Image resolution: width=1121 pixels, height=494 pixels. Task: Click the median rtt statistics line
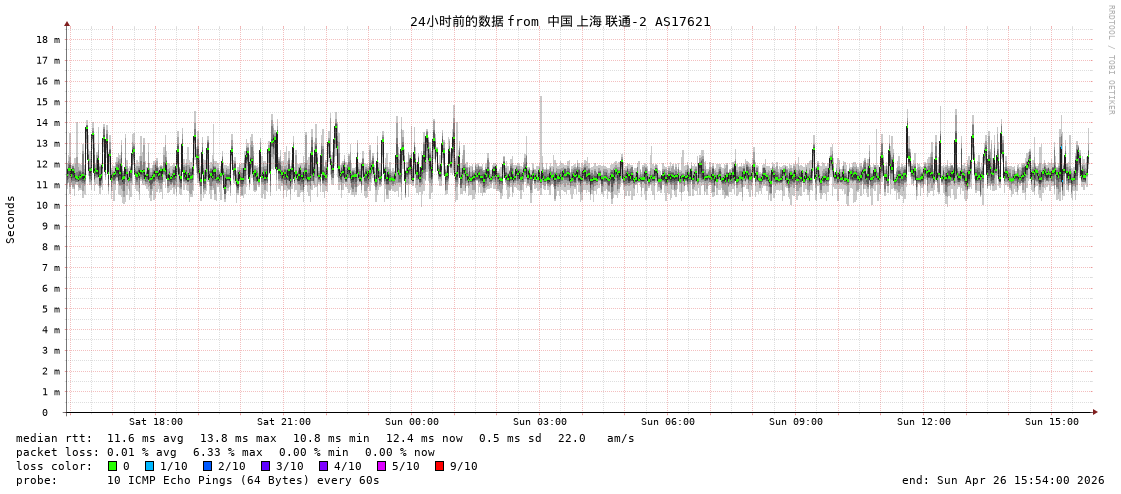(x=325, y=438)
